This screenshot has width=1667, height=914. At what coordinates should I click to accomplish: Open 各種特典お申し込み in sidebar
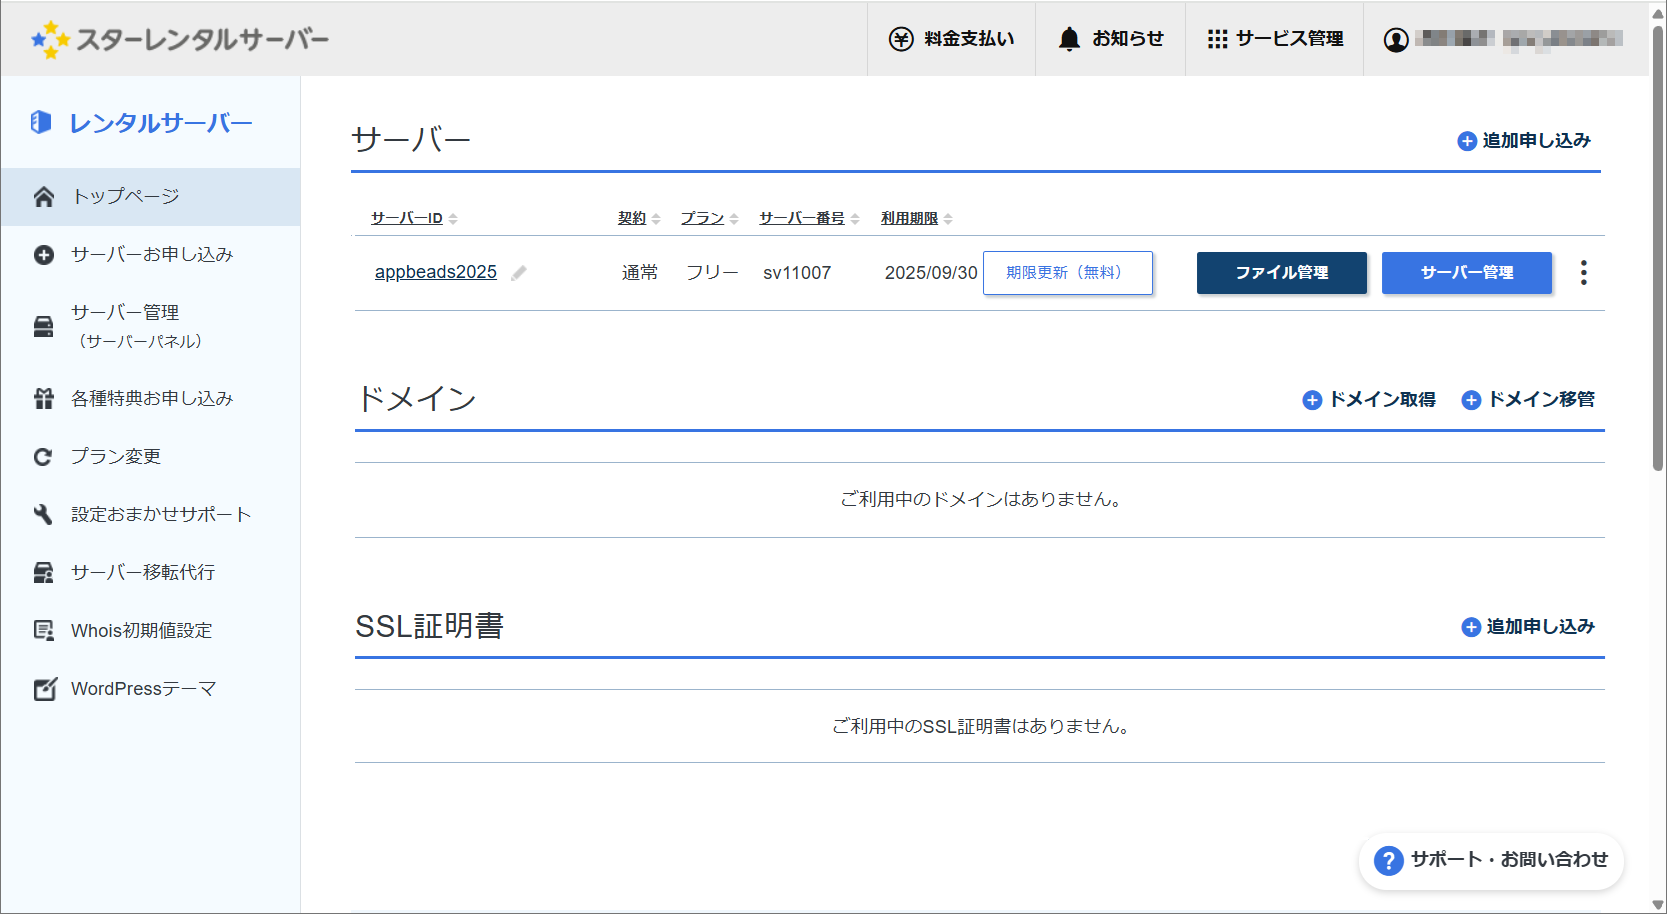point(150,399)
